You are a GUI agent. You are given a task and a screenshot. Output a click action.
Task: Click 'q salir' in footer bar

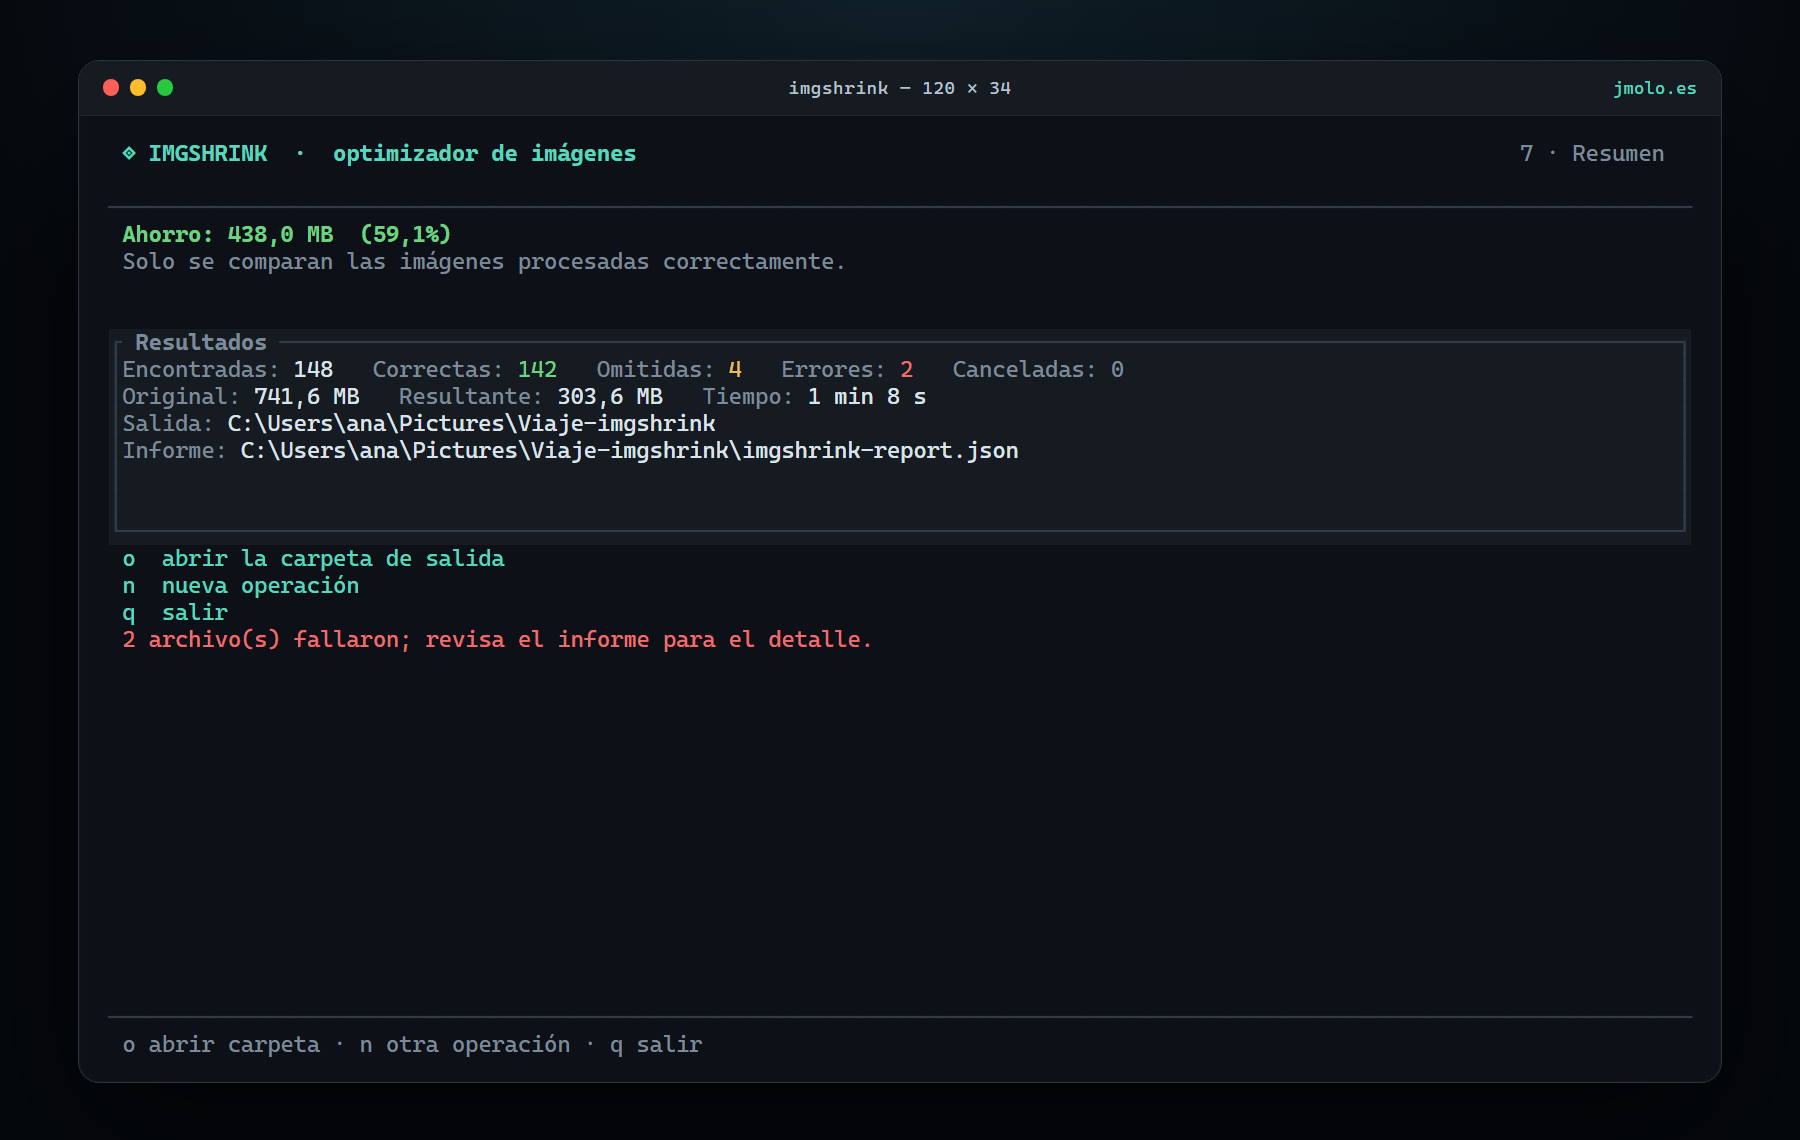pyautogui.click(x=656, y=1044)
